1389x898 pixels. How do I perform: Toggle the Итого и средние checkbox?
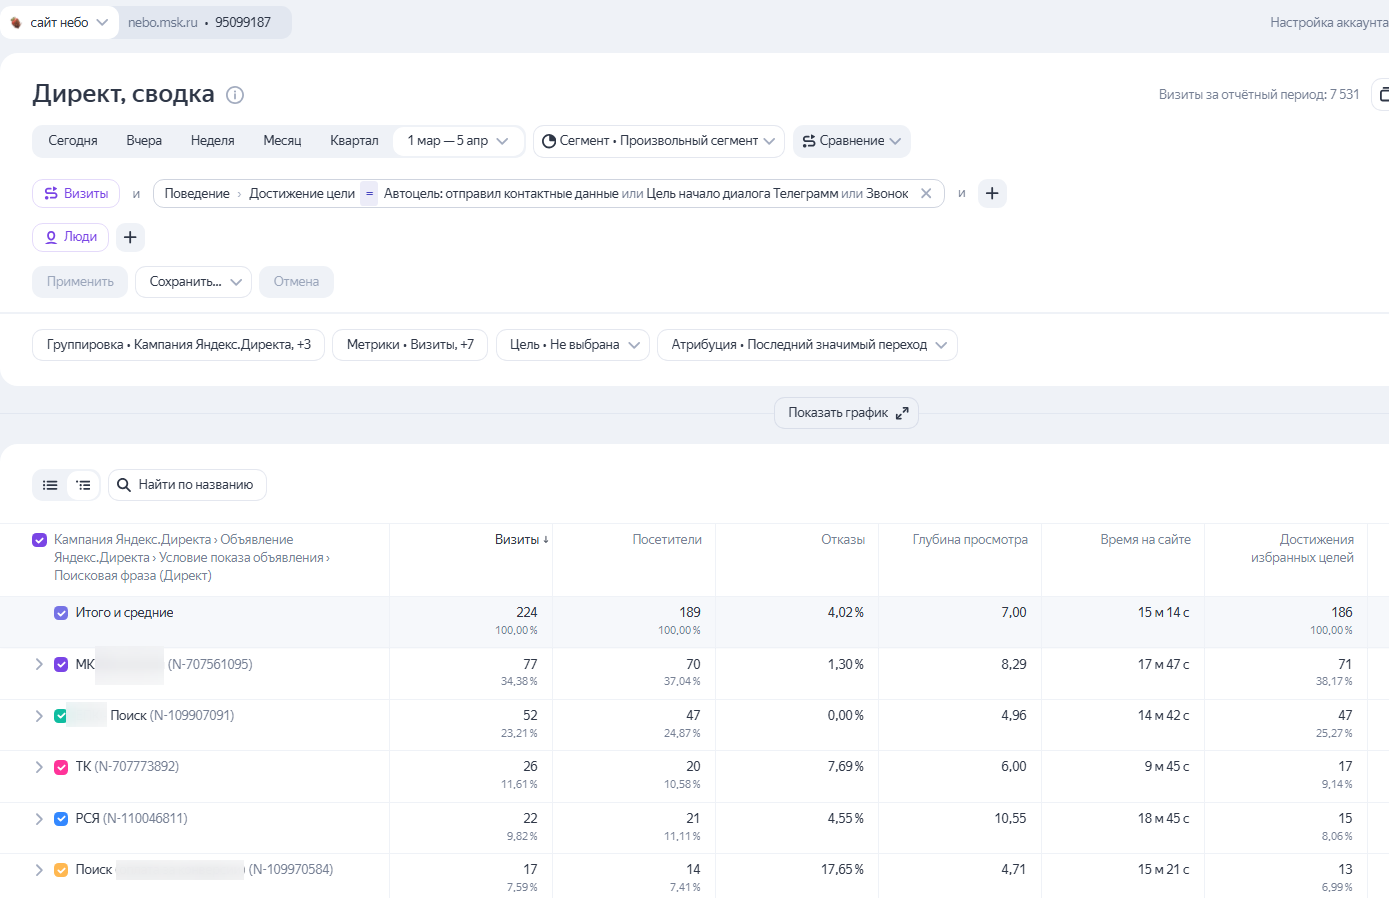pos(61,613)
